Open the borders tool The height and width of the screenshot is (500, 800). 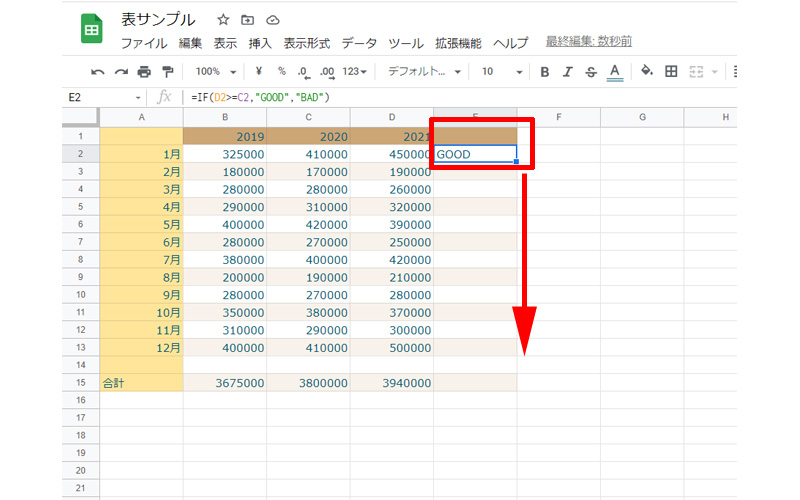click(671, 71)
